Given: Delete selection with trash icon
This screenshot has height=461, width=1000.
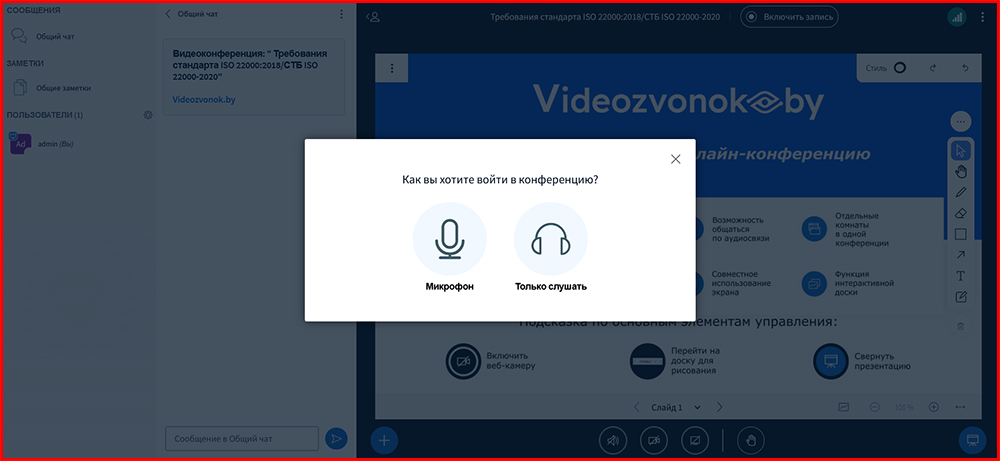Looking at the screenshot, I should pyautogui.click(x=961, y=326).
